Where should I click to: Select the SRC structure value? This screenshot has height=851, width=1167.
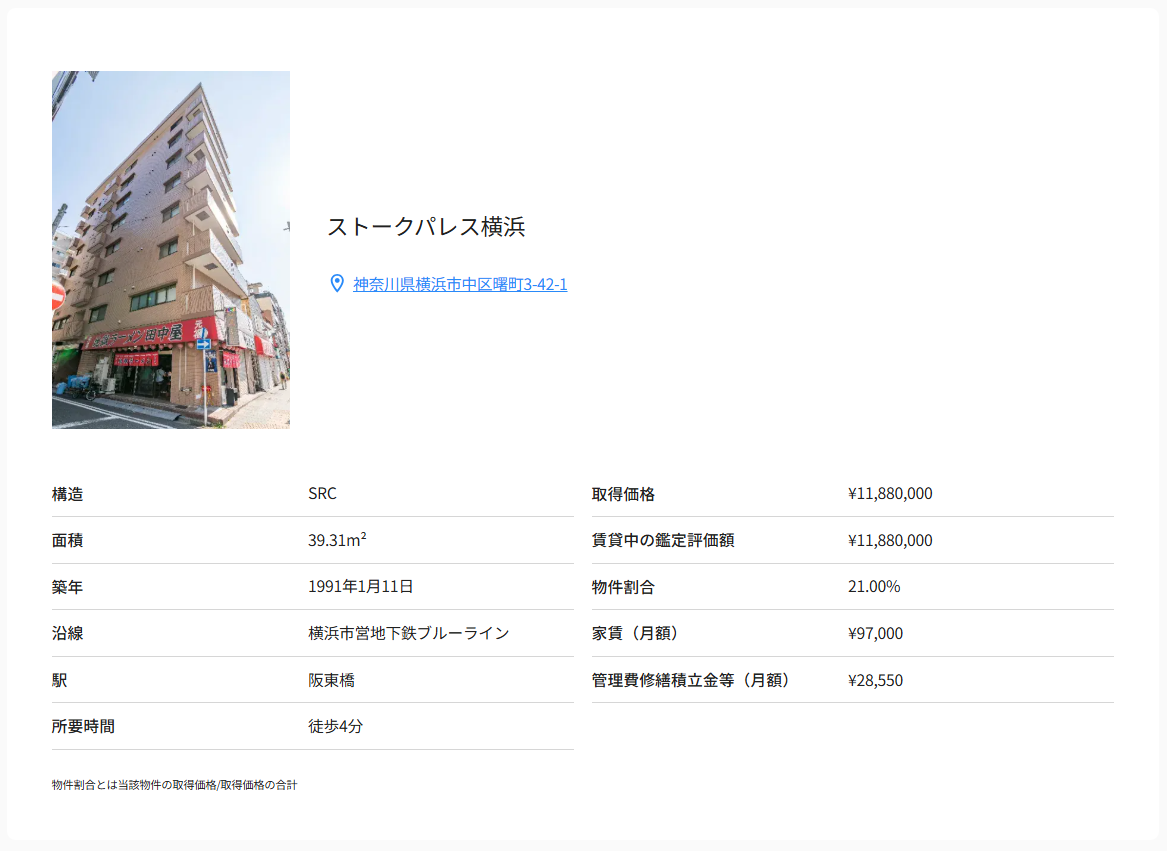point(322,494)
